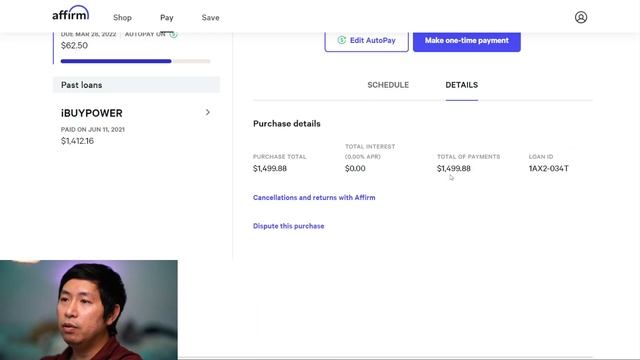Click the $1,499.88 total of payments value
The height and width of the screenshot is (360, 640).
[x=453, y=168]
